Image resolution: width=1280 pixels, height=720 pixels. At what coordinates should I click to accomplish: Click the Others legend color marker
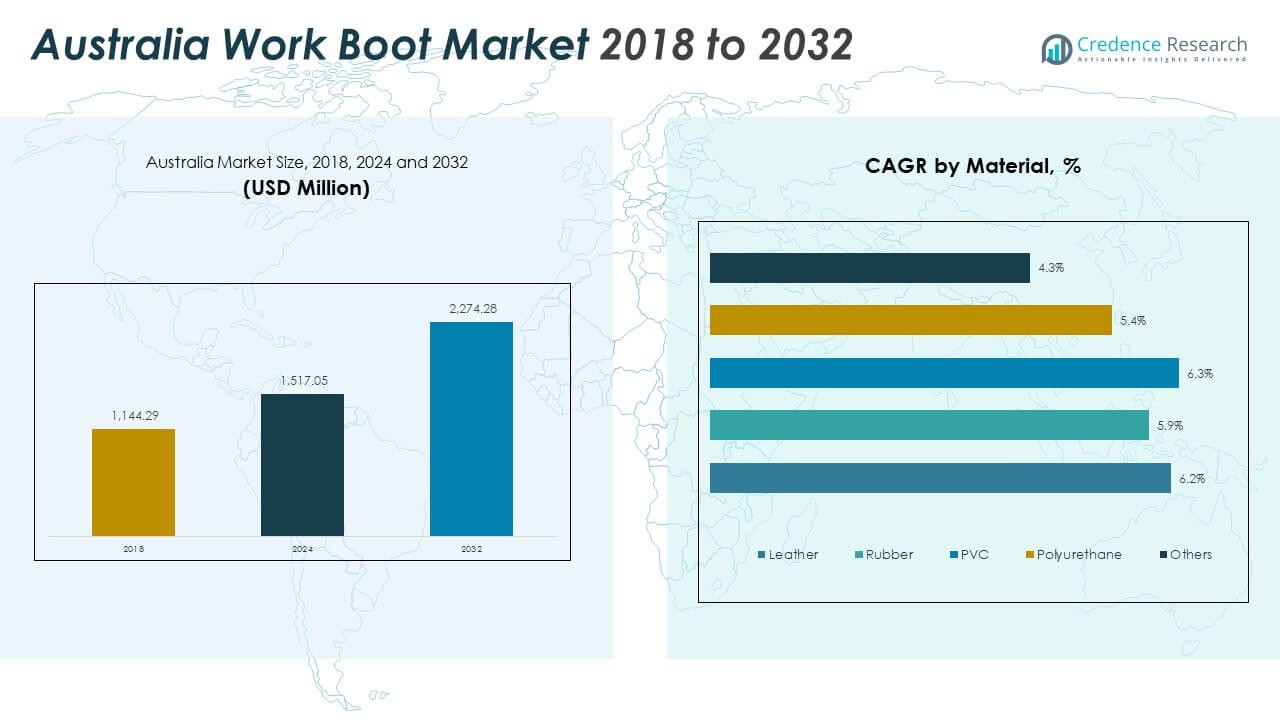1163,555
